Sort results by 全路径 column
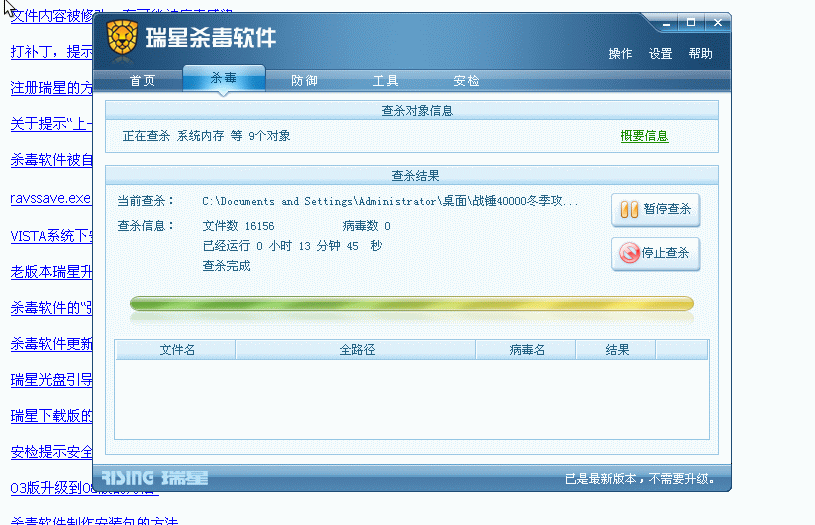815x525 pixels. pos(356,350)
